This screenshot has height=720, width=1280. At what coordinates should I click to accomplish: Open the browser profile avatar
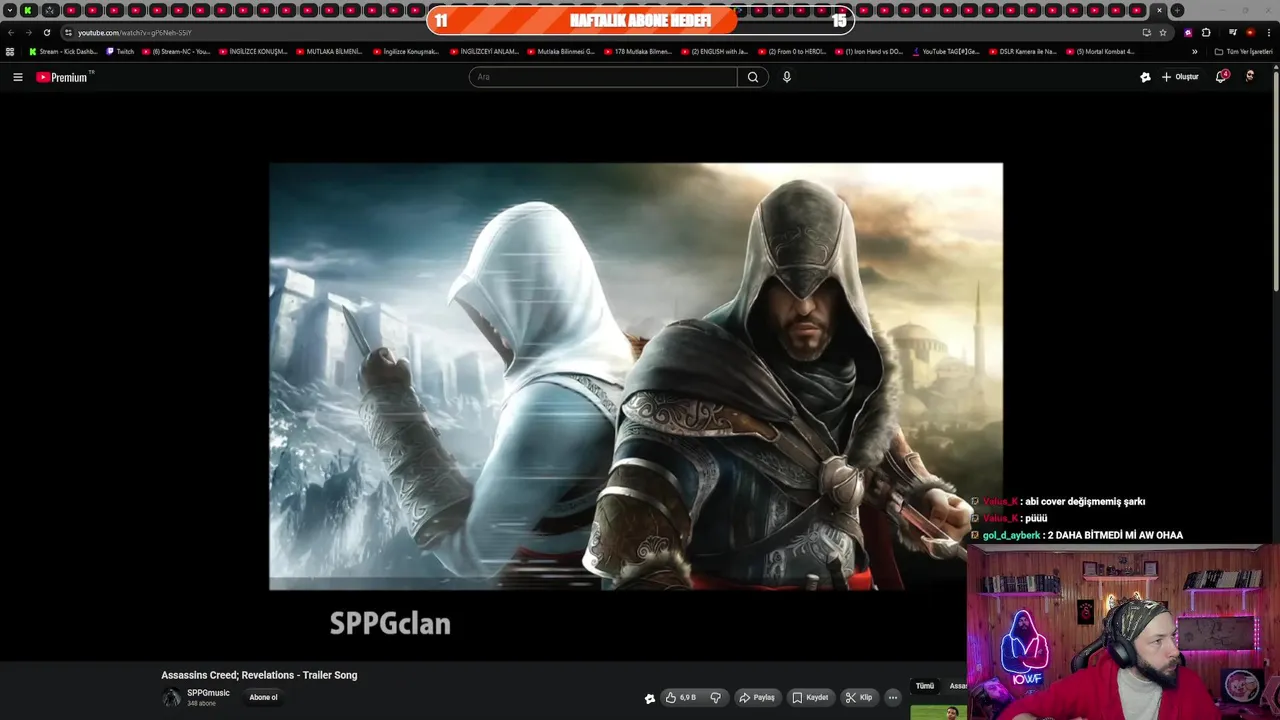pos(1250,32)
